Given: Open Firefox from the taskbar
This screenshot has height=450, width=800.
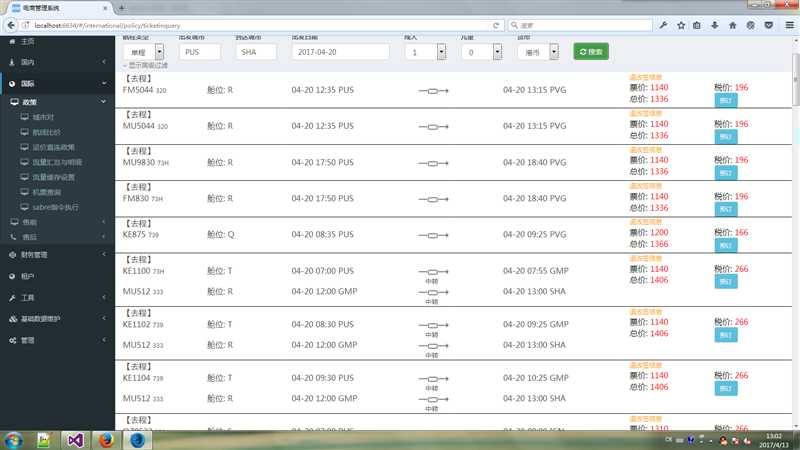Looking at the screenshot, I should (106, 440).
